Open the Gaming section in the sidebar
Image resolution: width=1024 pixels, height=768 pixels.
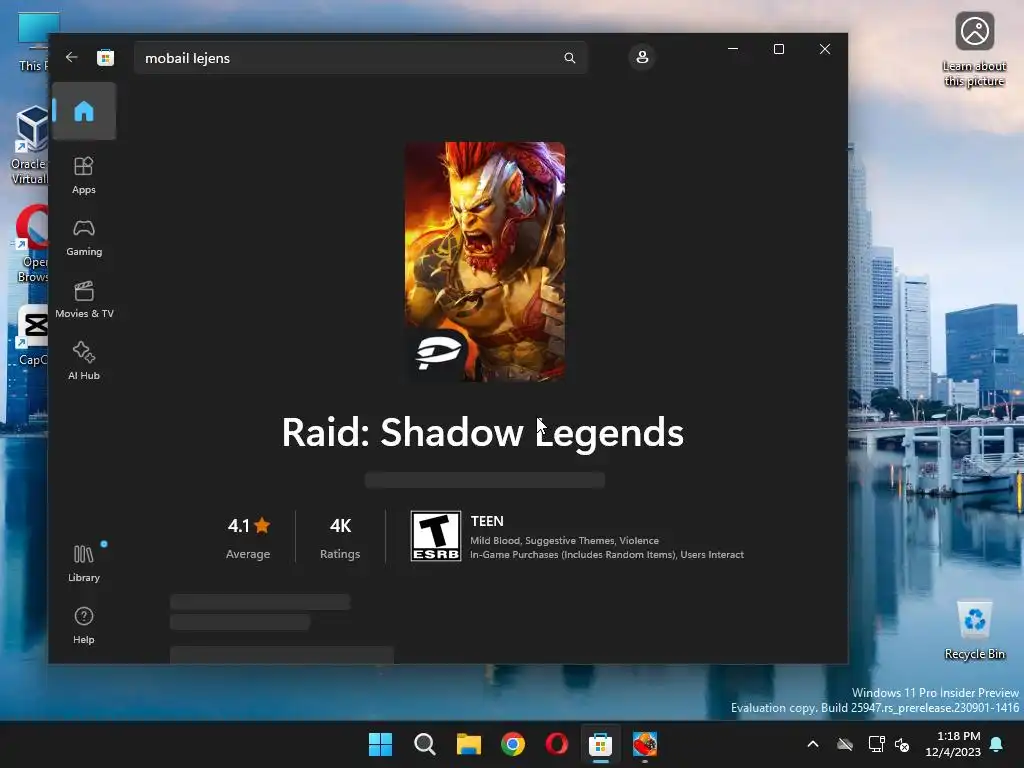84,238
